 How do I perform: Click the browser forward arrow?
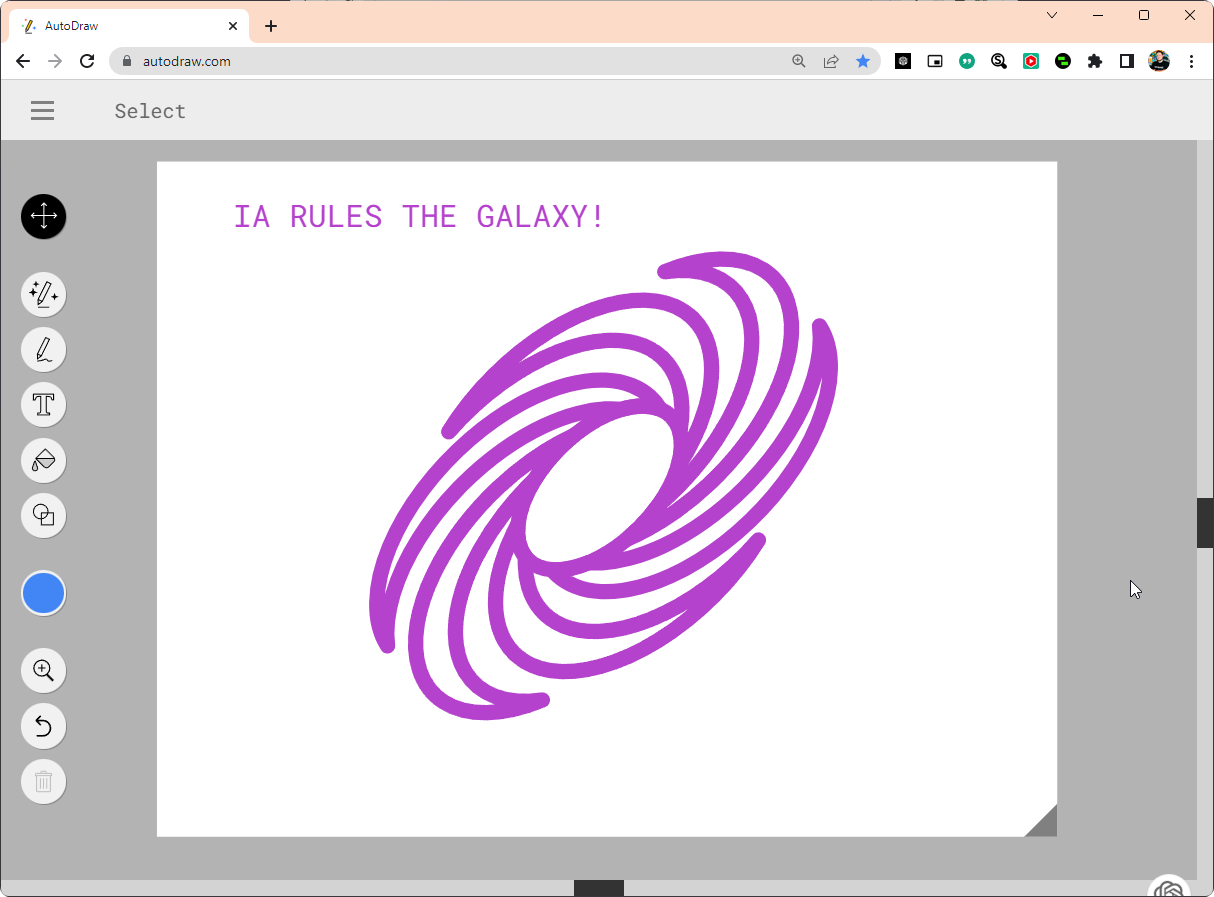55,61
